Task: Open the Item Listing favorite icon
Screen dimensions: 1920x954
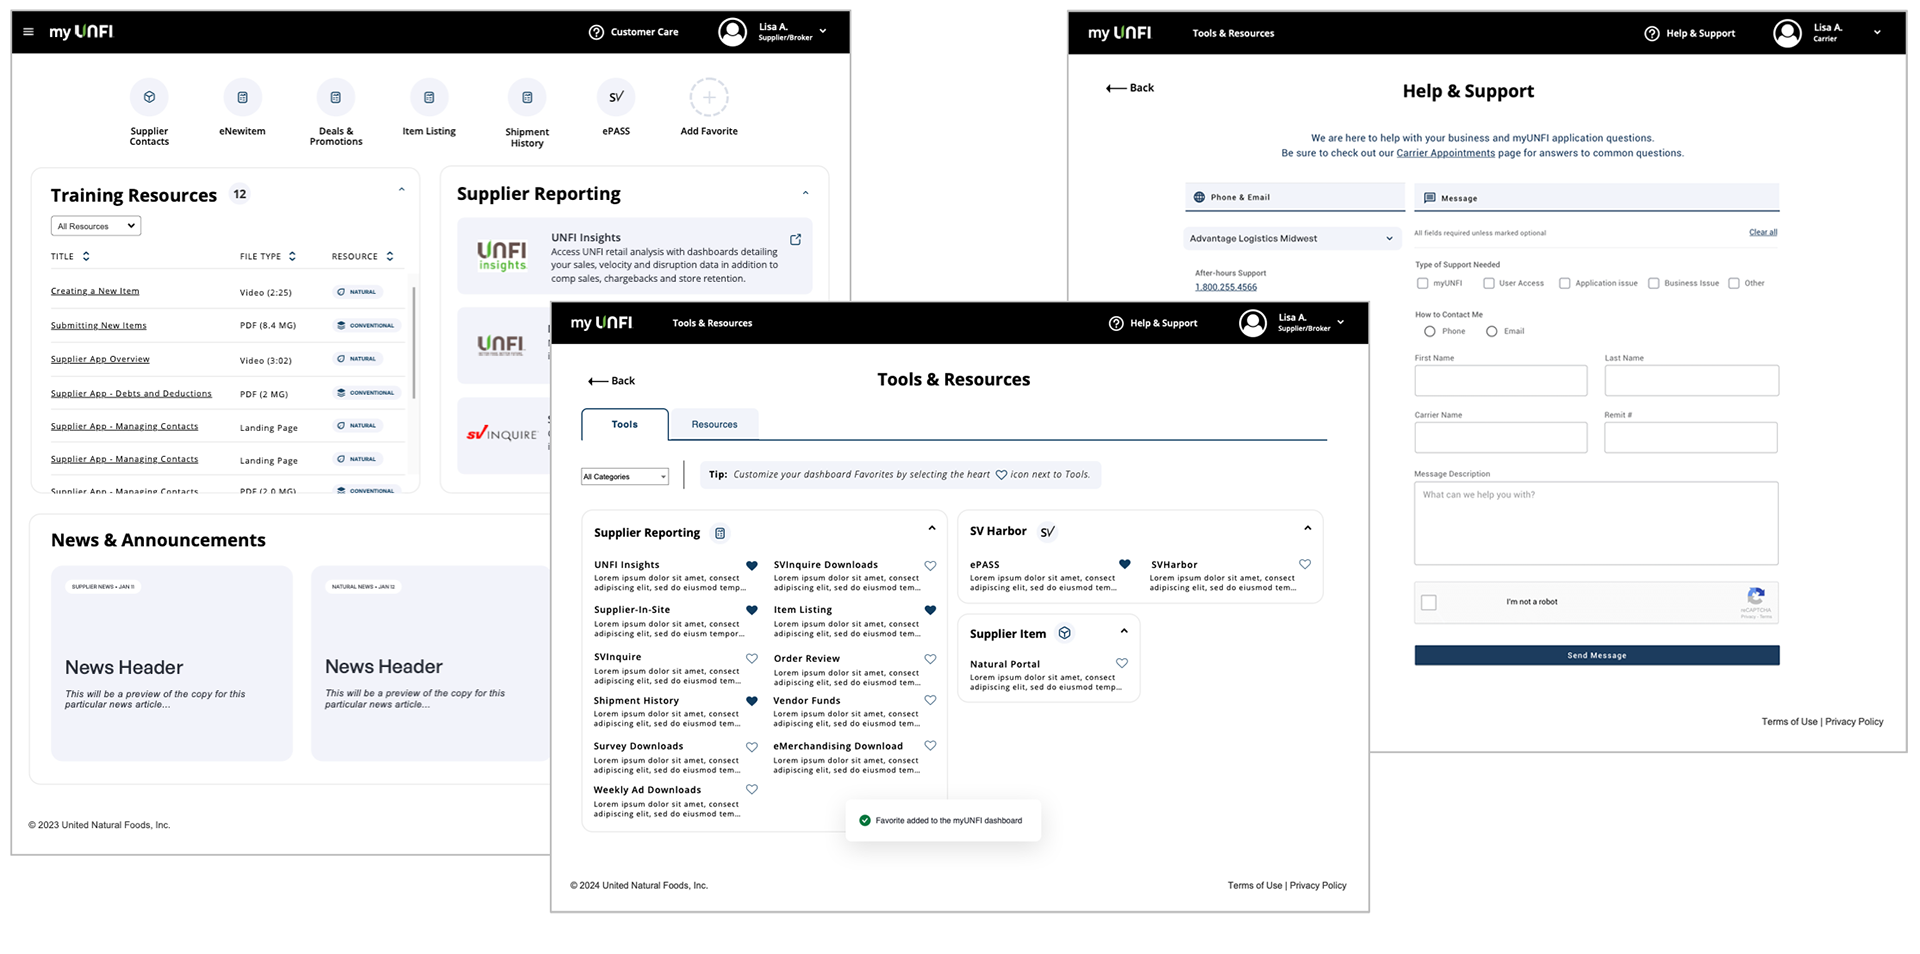Action: [429, 97]
